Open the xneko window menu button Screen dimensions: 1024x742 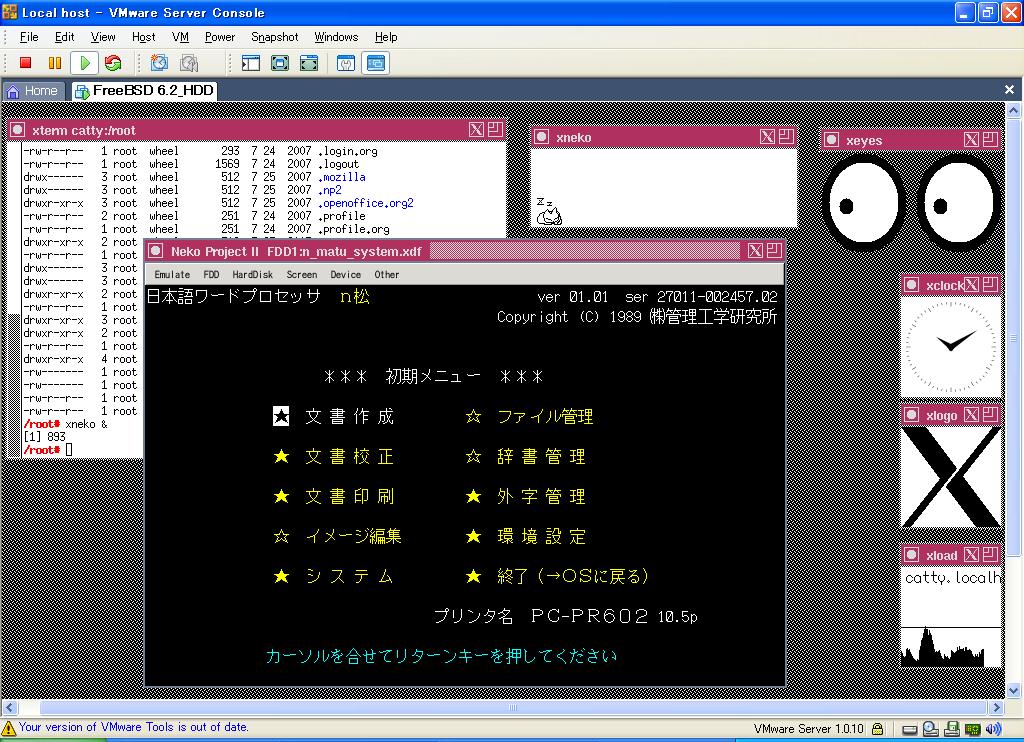click(x=541, y=137)
